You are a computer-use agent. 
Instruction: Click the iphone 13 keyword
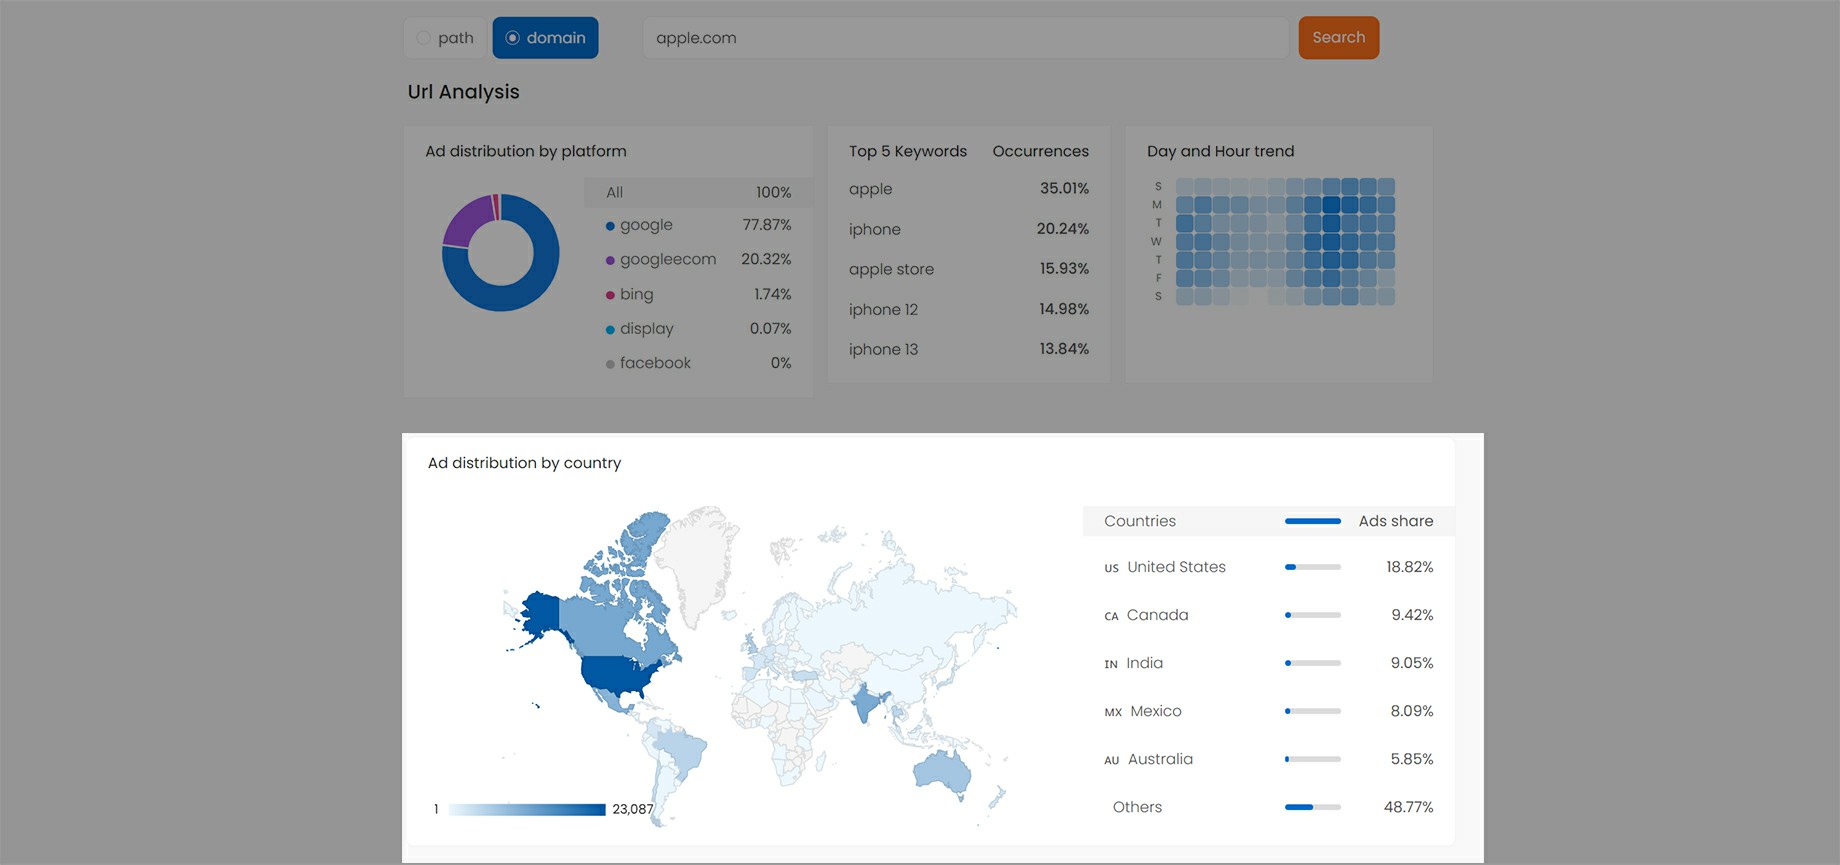(x=883, y=349)
